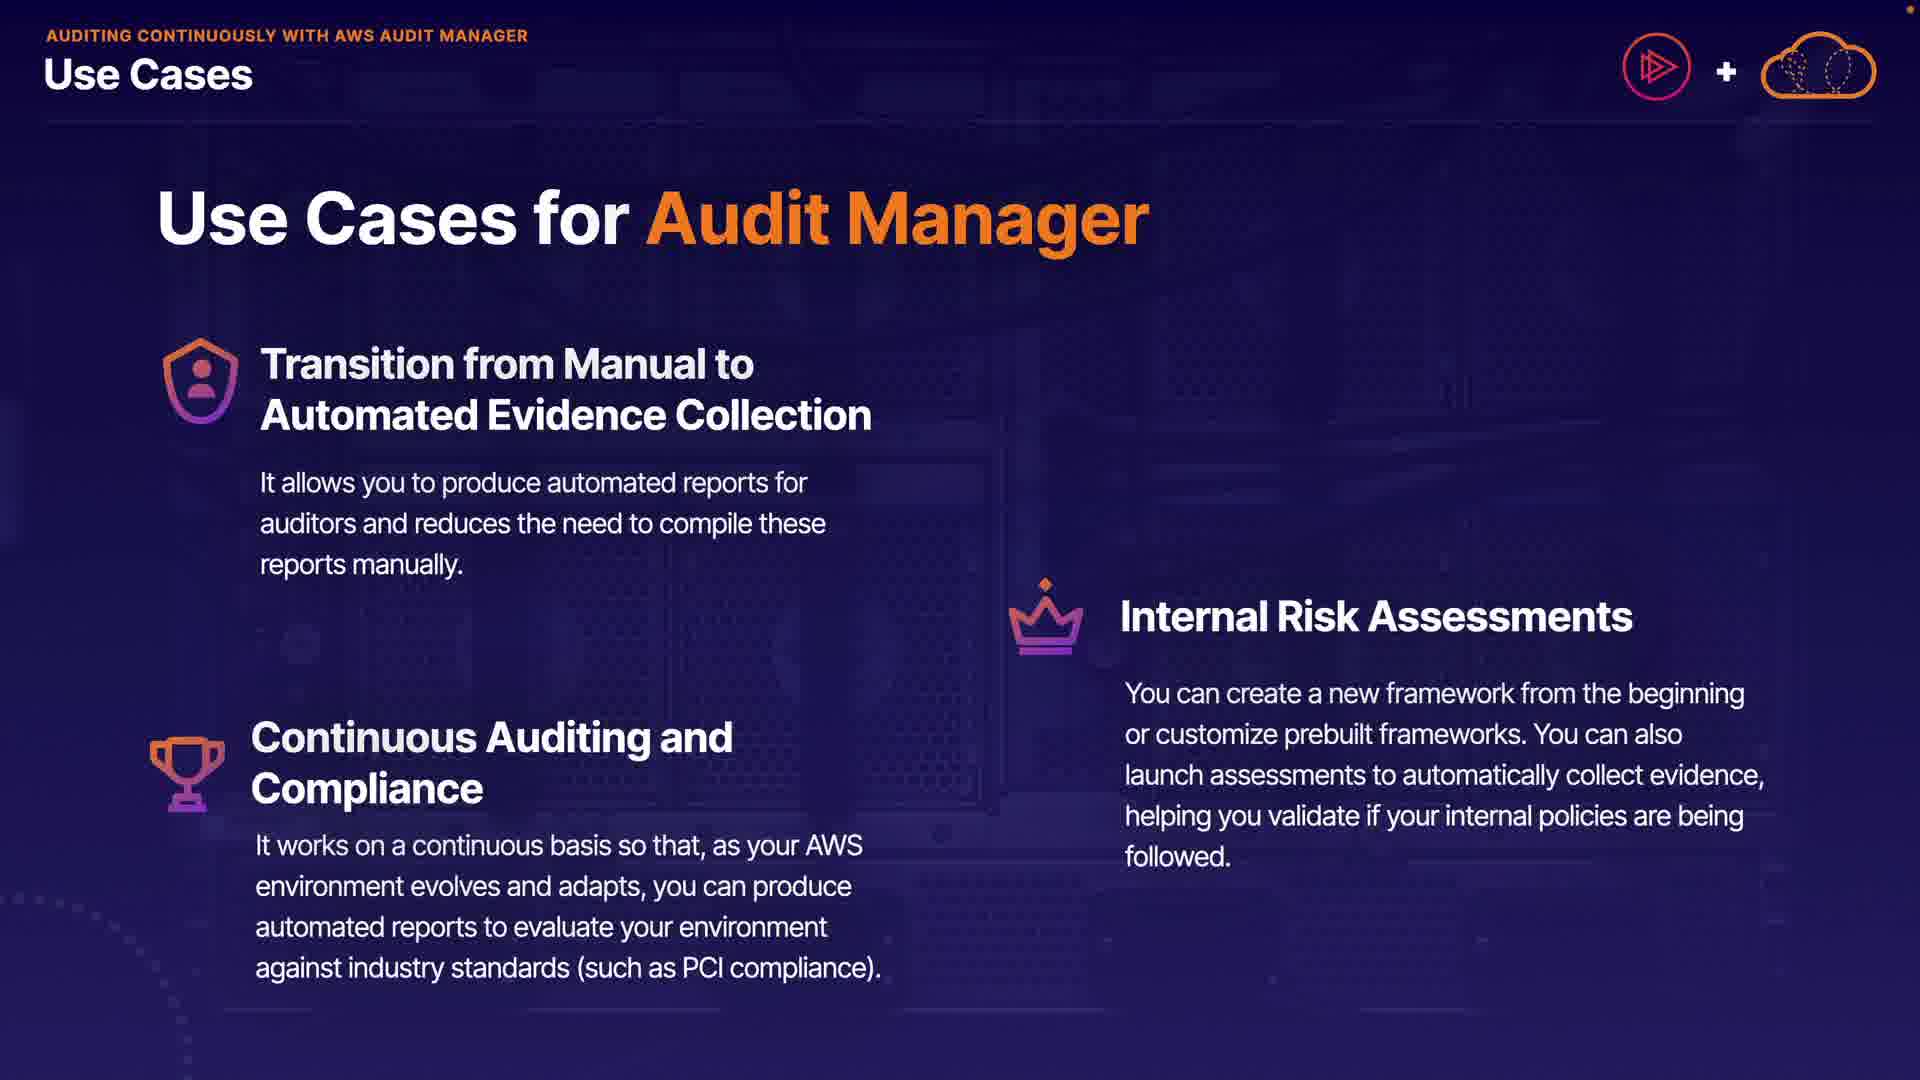The image size is (1920, 1080).
Task: Click the paragraph starting "It works on a continuous basis"
Action: pyautogui.click(x=567, y=906)
